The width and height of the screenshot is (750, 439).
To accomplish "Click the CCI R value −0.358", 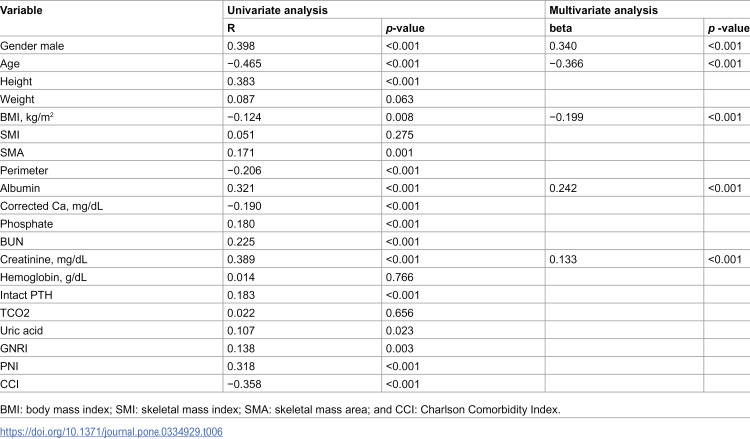I will tap(244, 384).
